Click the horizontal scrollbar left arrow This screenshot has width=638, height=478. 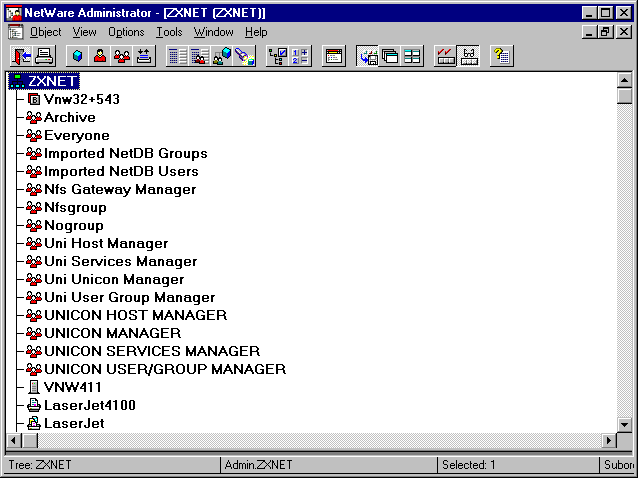(x=13, y=440)
